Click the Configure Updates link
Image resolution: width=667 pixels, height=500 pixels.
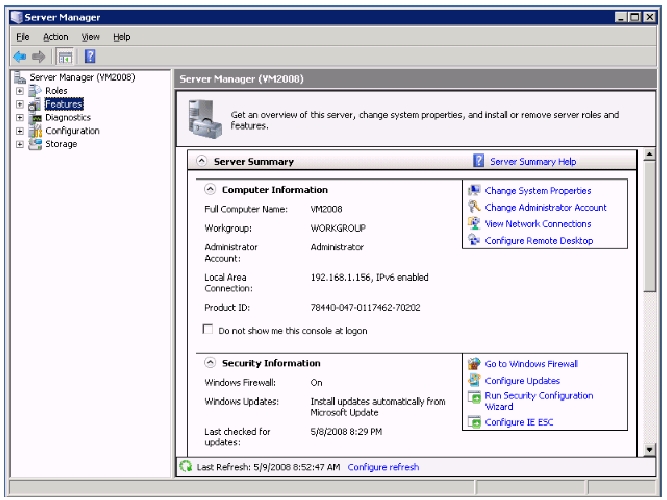tap(522, 381)
